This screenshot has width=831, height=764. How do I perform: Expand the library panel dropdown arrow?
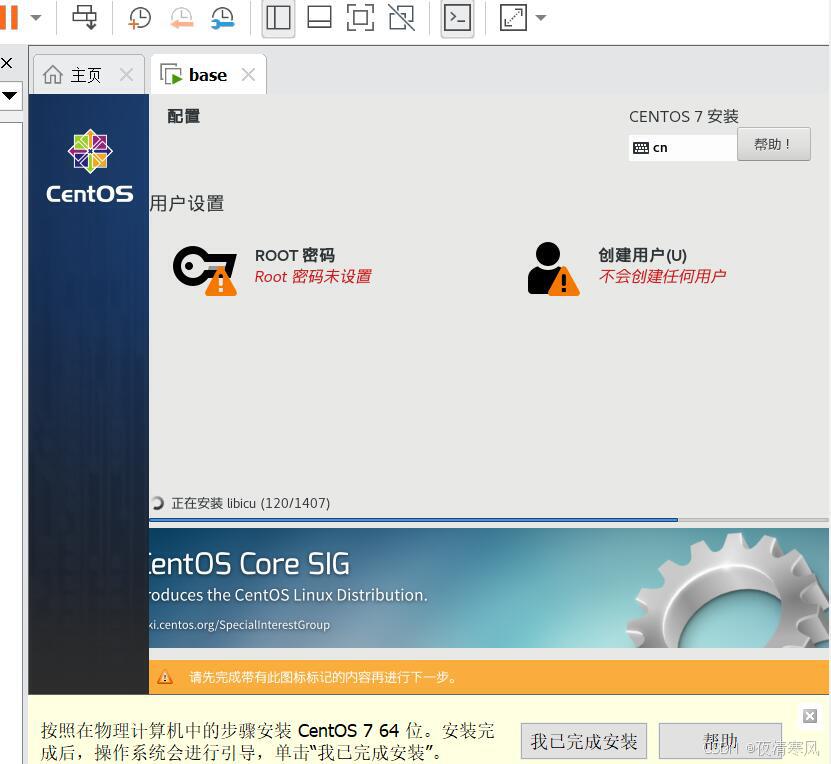point(10,96)
